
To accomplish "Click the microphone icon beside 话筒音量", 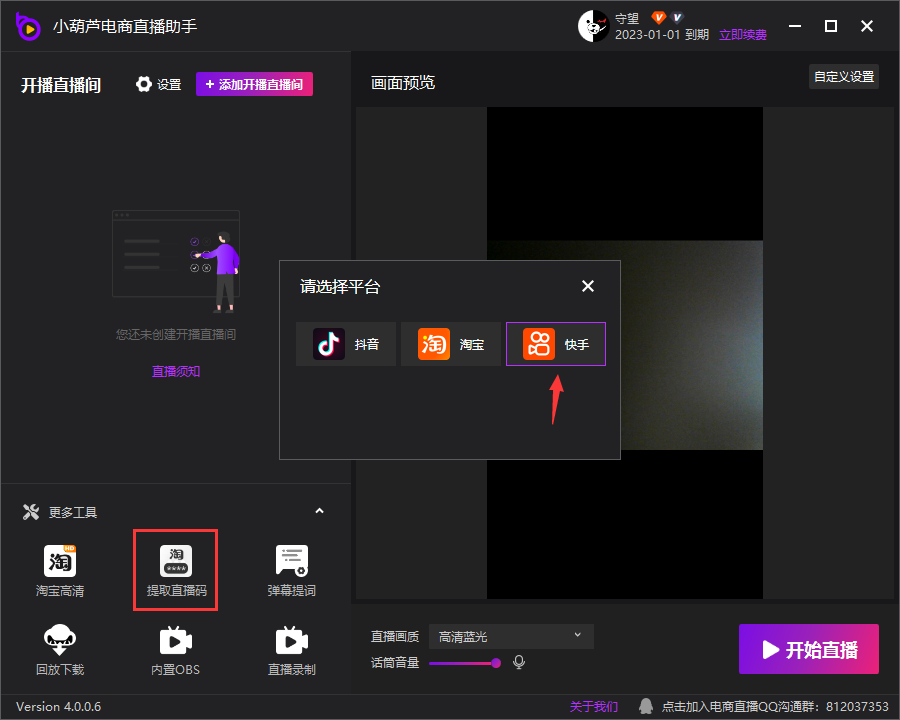I will pyautogui.click(x=519, y=662).
